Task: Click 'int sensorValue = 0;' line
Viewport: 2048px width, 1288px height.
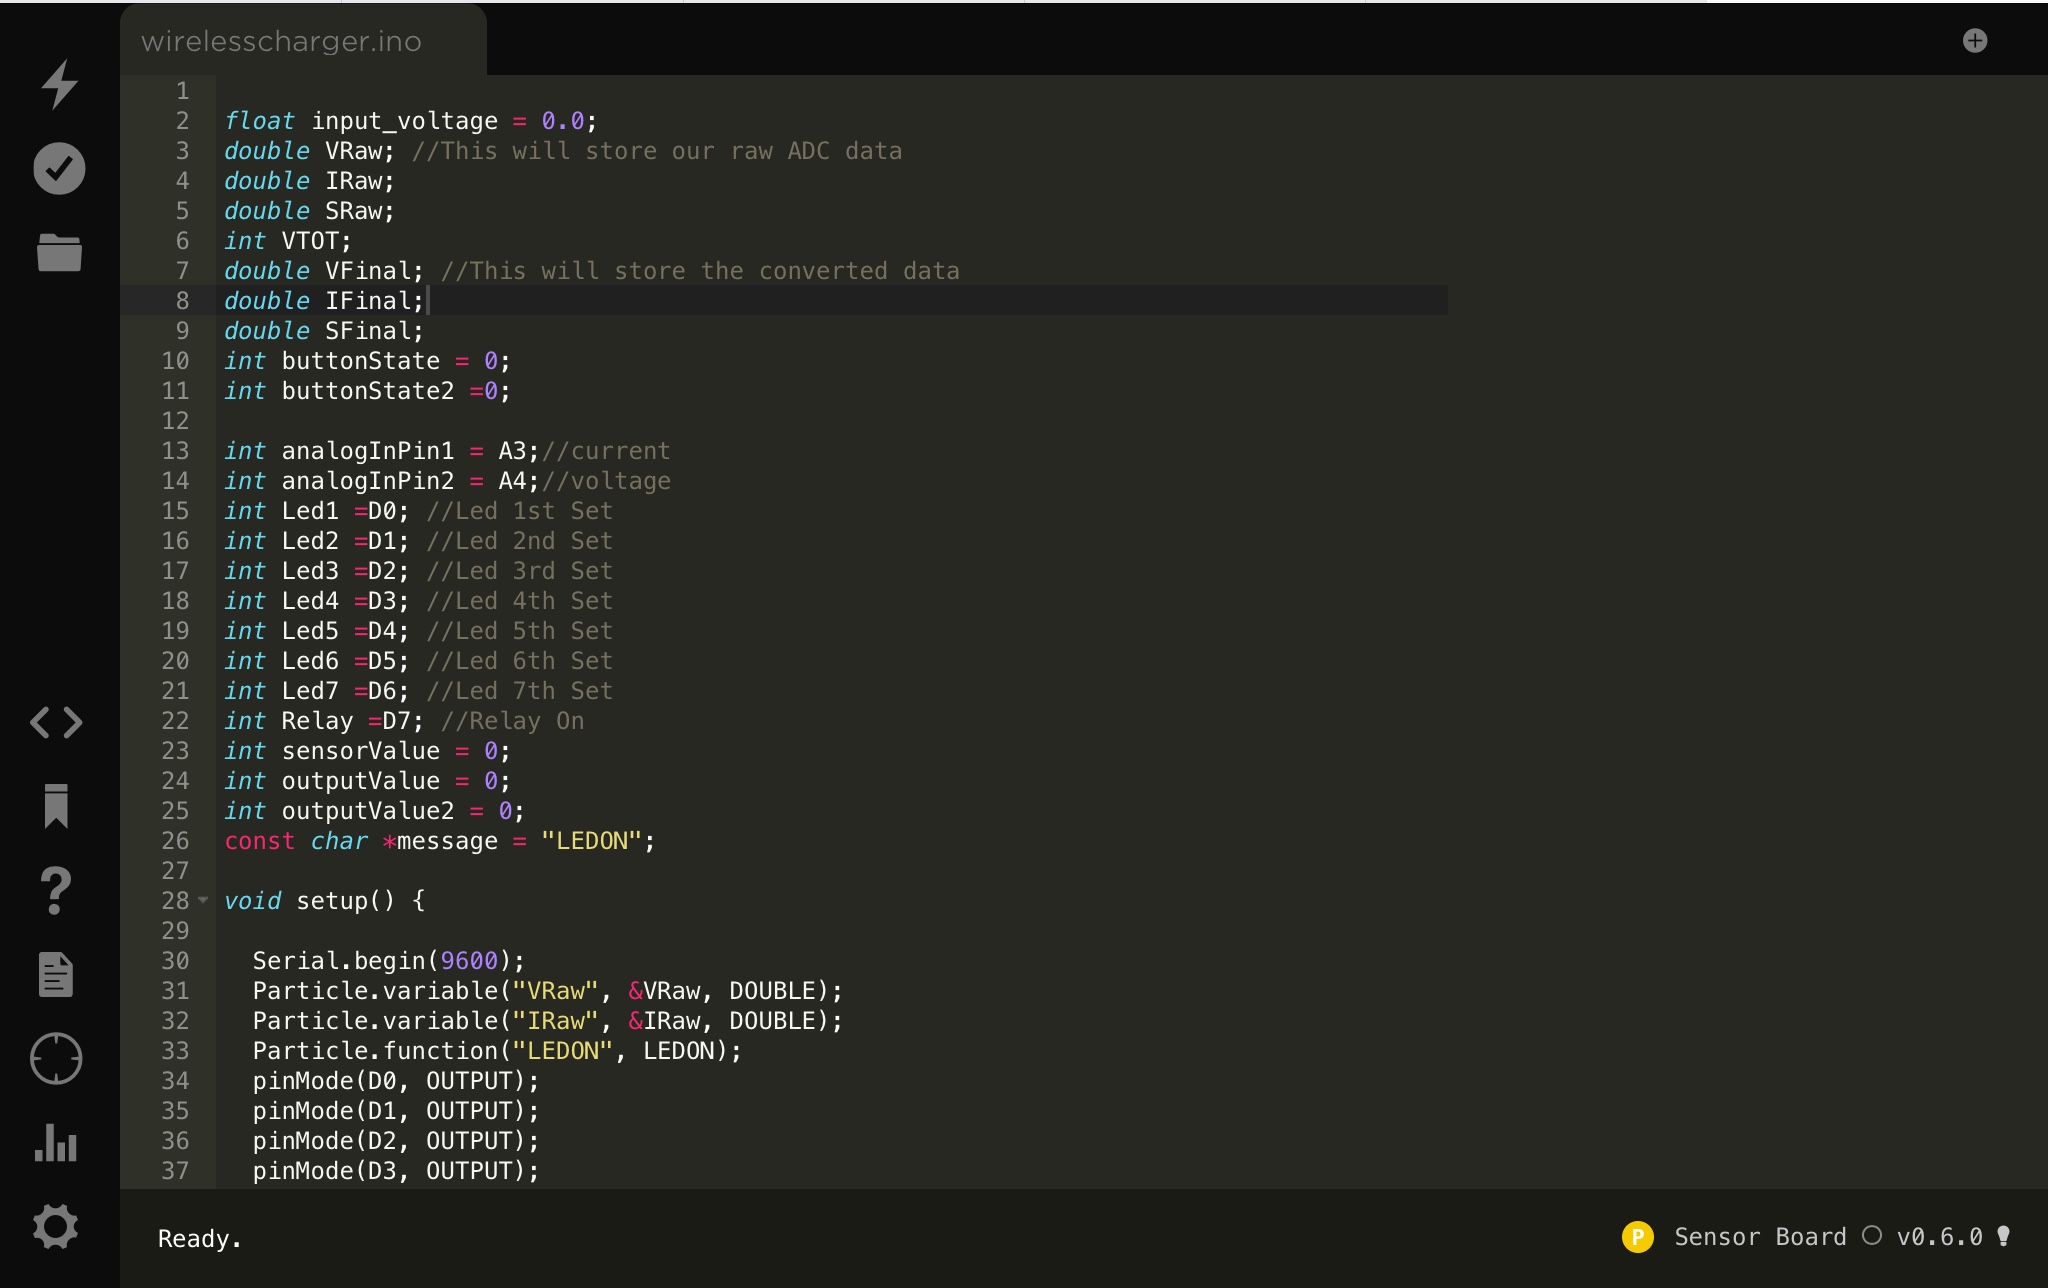Action: point(367,751)
